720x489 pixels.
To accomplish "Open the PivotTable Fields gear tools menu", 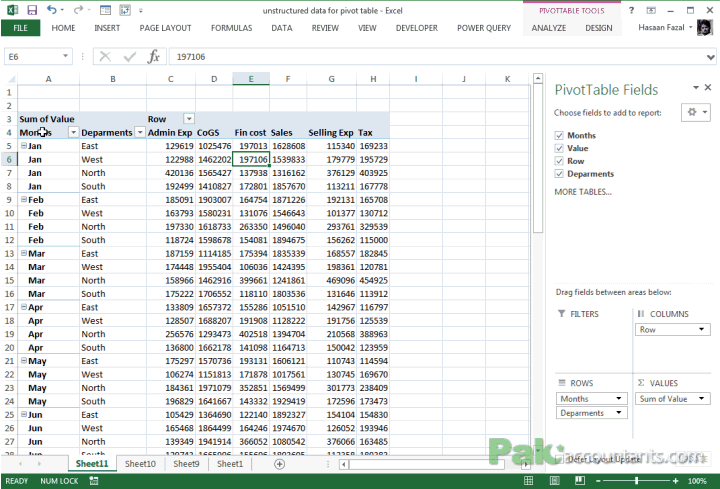I will pos(695,112).
